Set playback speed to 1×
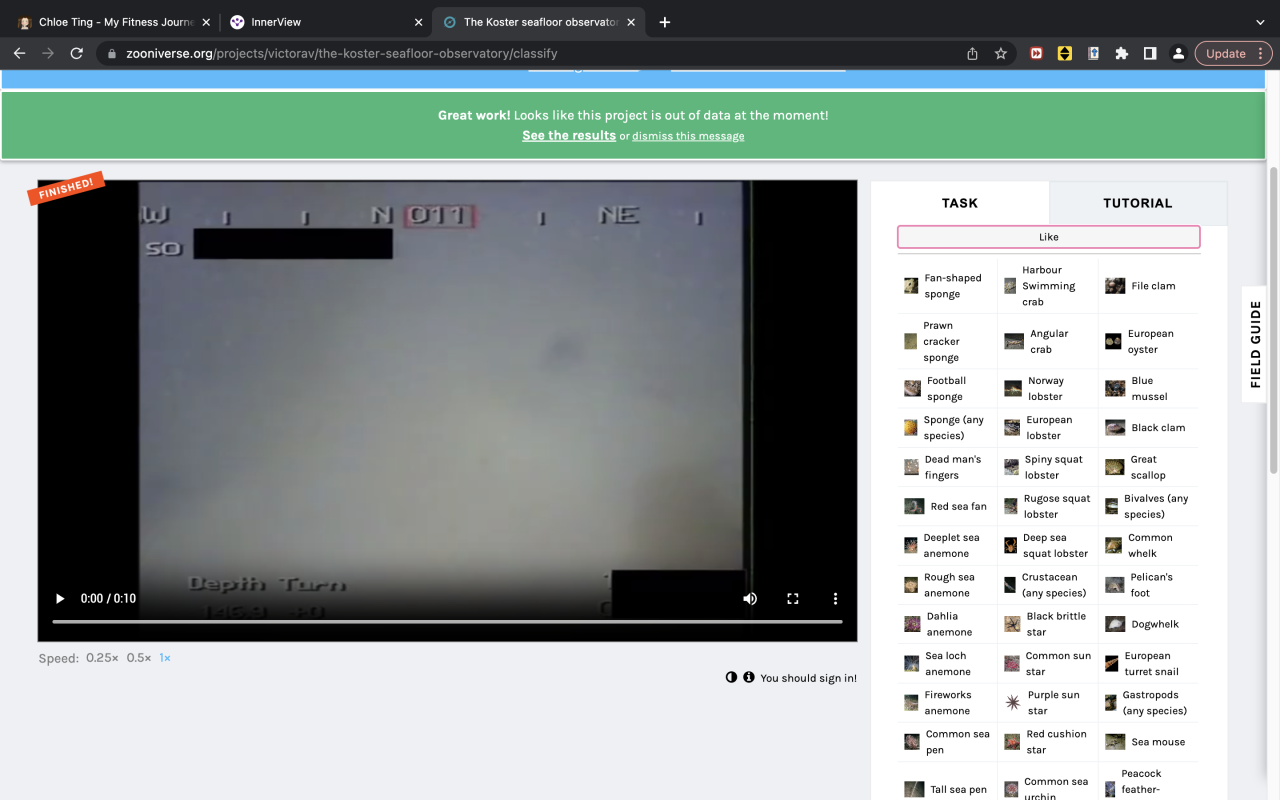The height and width of the screenshot is (800, 1280). click(165, 658)
